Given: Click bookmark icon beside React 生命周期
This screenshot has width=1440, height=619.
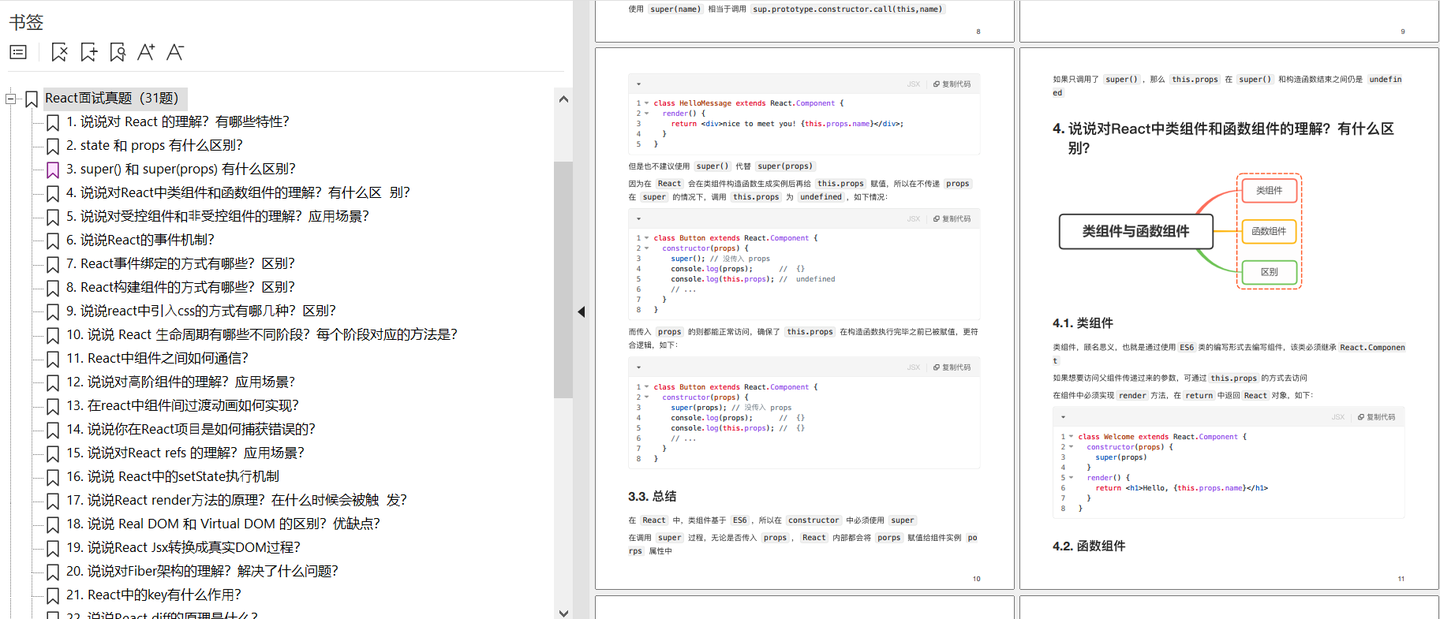Looking at the screenshot, I should point(53,335).
